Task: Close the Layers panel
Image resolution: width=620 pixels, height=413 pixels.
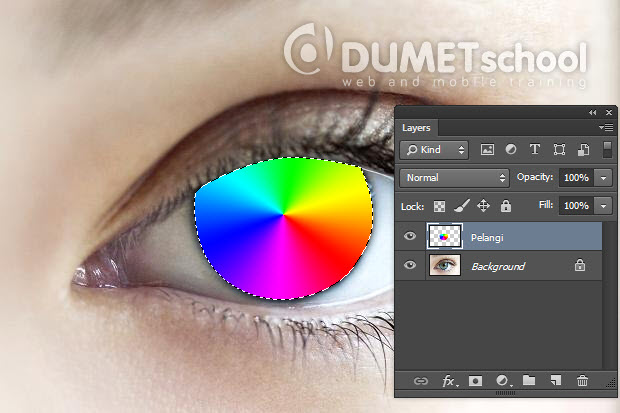Action: pyautogui.click(x=609, y=113)
